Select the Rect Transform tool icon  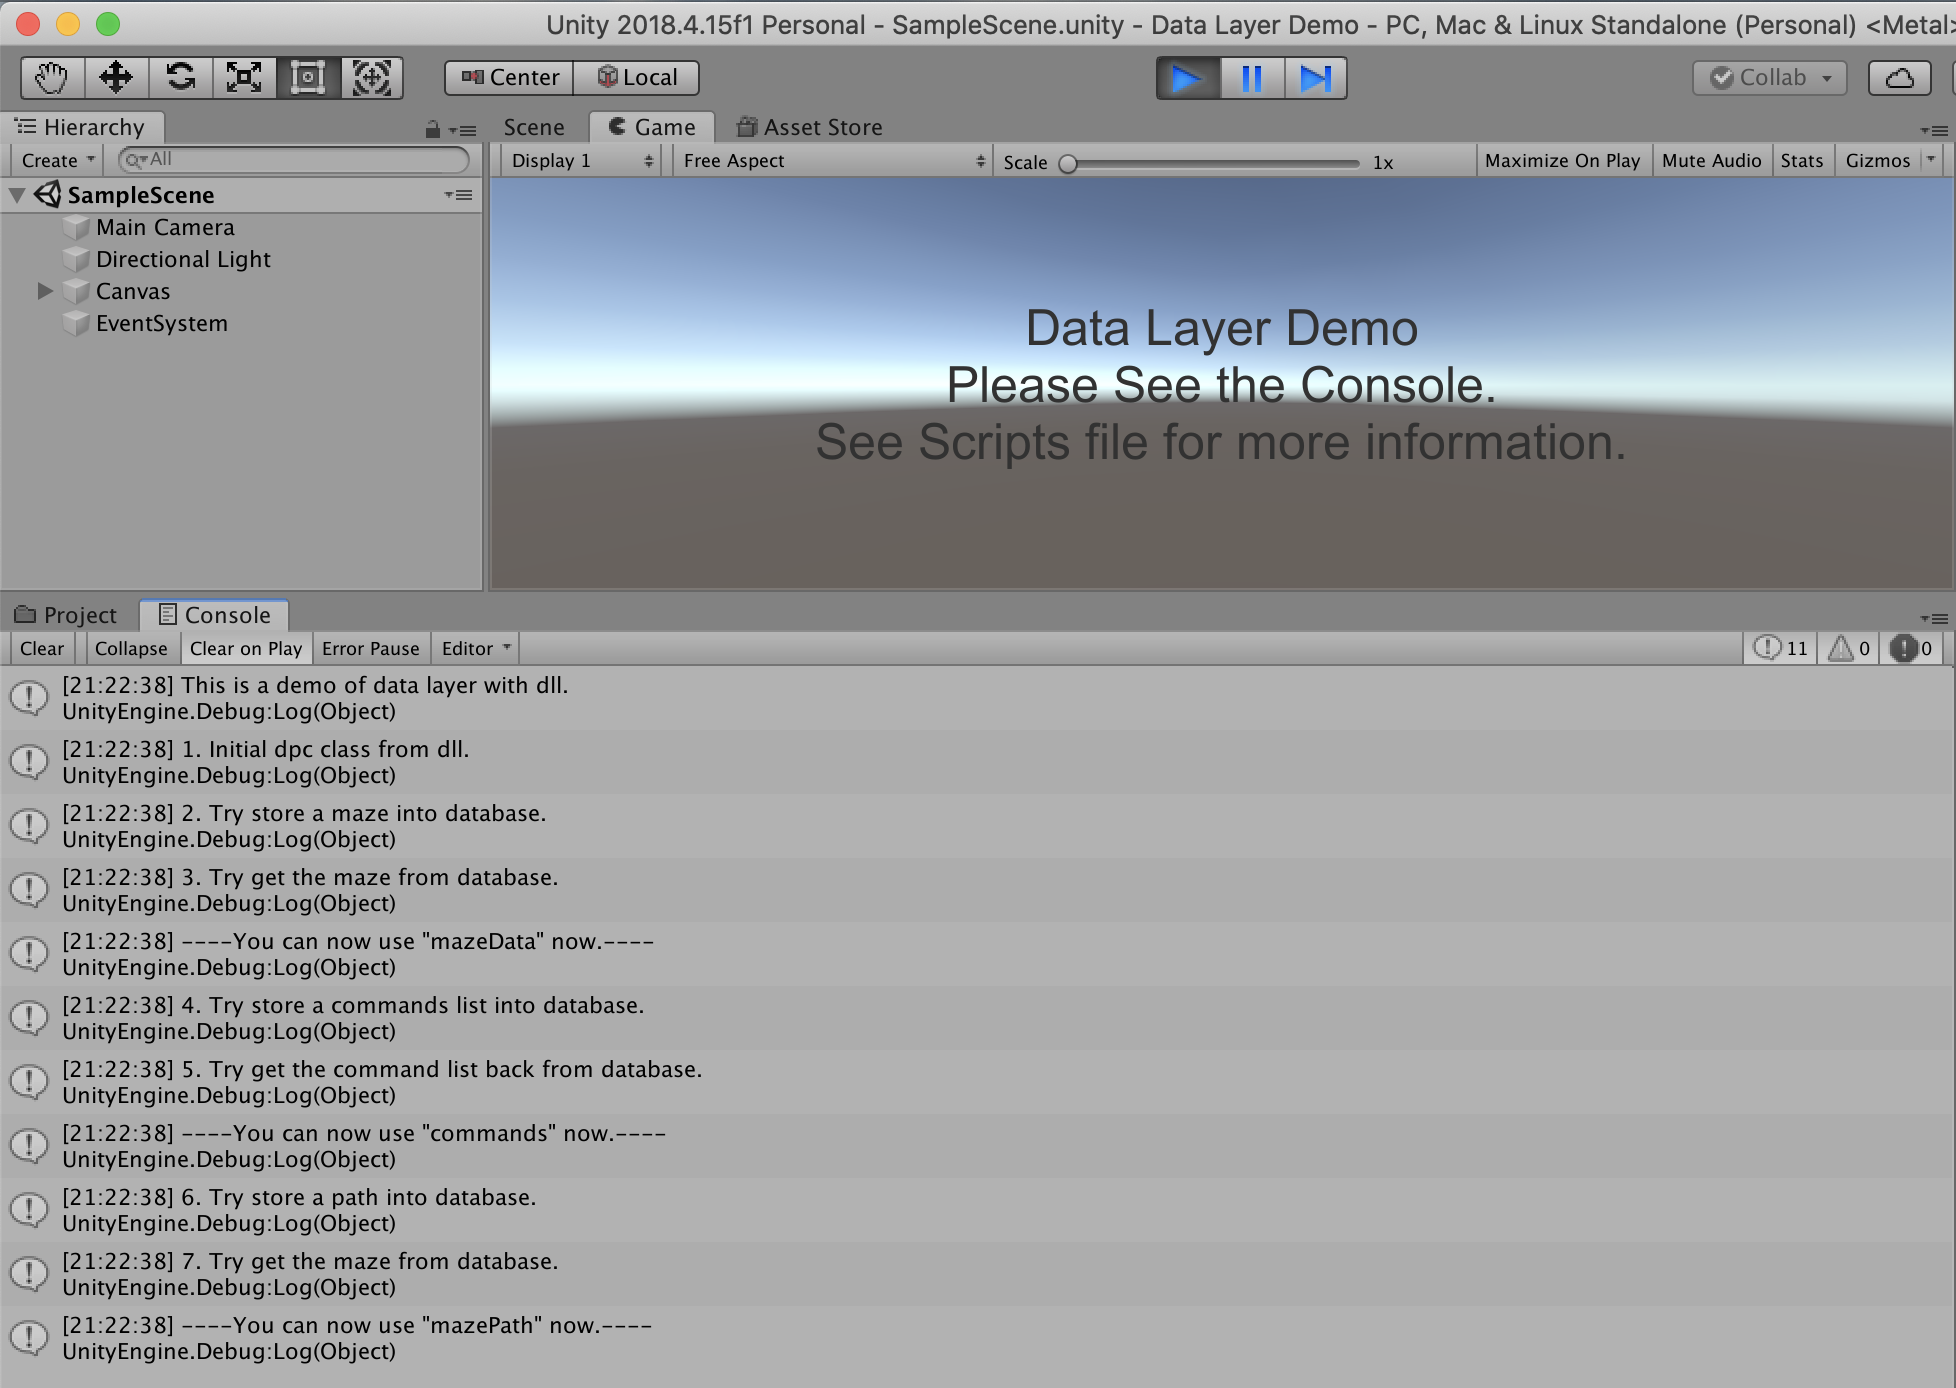click(308, 78)
